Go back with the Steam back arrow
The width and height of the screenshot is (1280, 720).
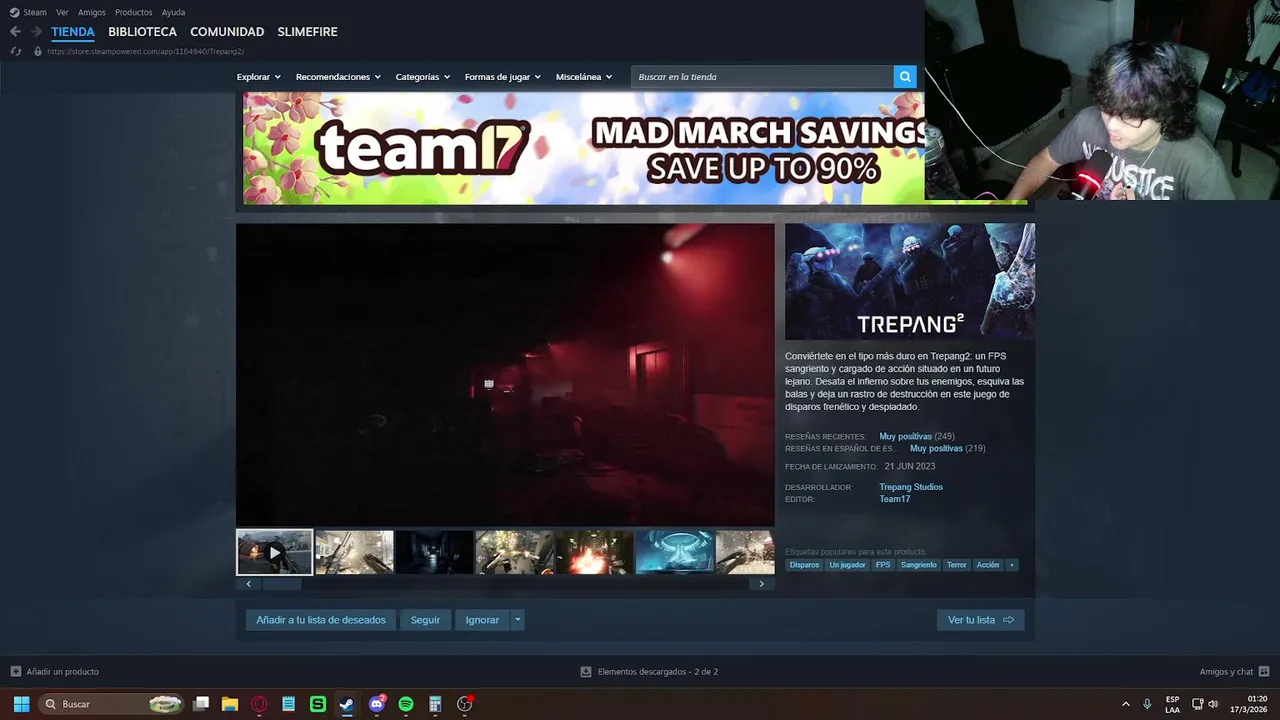[x=15, y=32]
